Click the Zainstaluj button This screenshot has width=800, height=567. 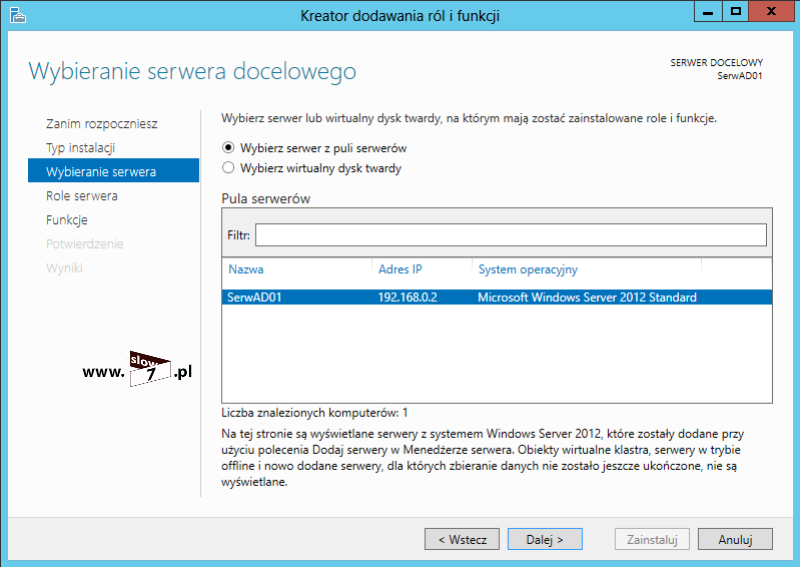[651, 539]
